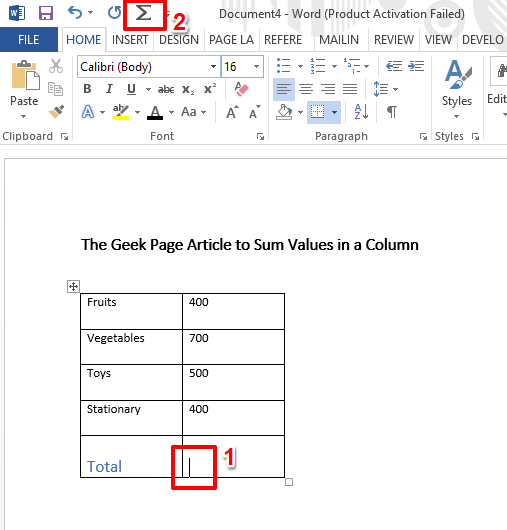
Task: Click the Save icon in quick access toolbar
Action: (x=46, y=13)
